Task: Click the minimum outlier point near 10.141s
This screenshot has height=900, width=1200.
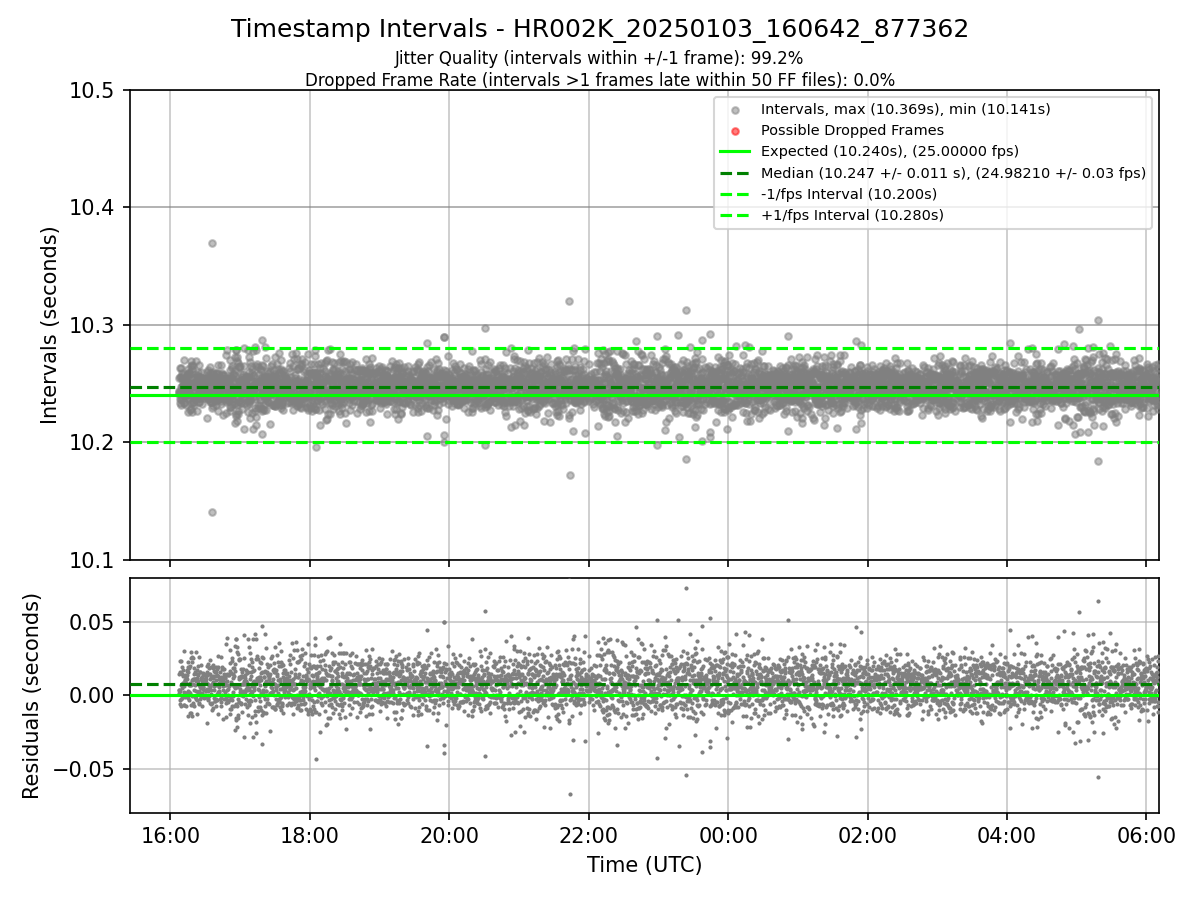Action: click(x=212, y=512)
